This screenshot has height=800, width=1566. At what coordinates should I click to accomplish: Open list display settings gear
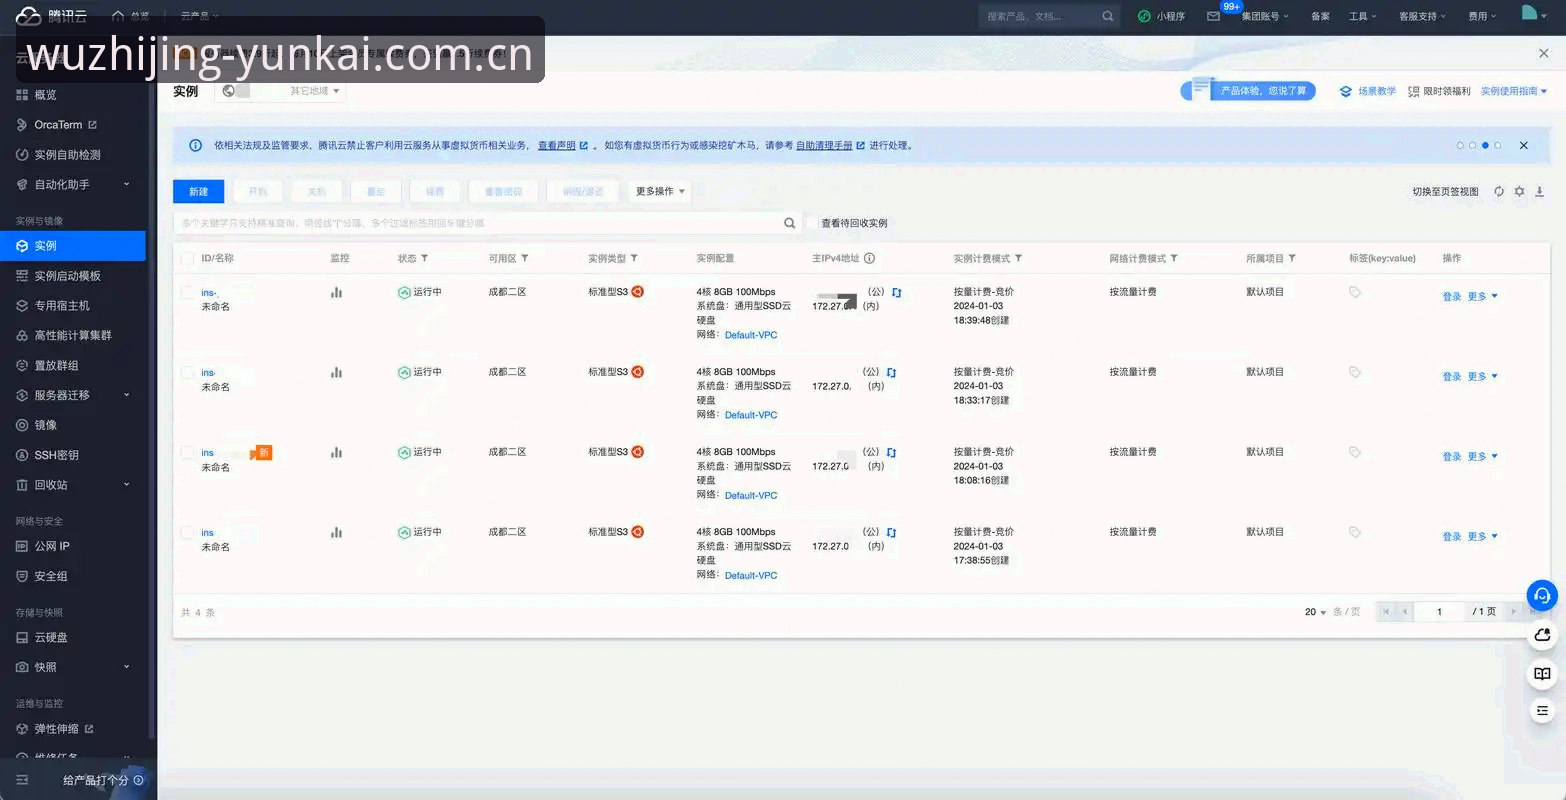pyautogui.click(x=1519, y=191)
